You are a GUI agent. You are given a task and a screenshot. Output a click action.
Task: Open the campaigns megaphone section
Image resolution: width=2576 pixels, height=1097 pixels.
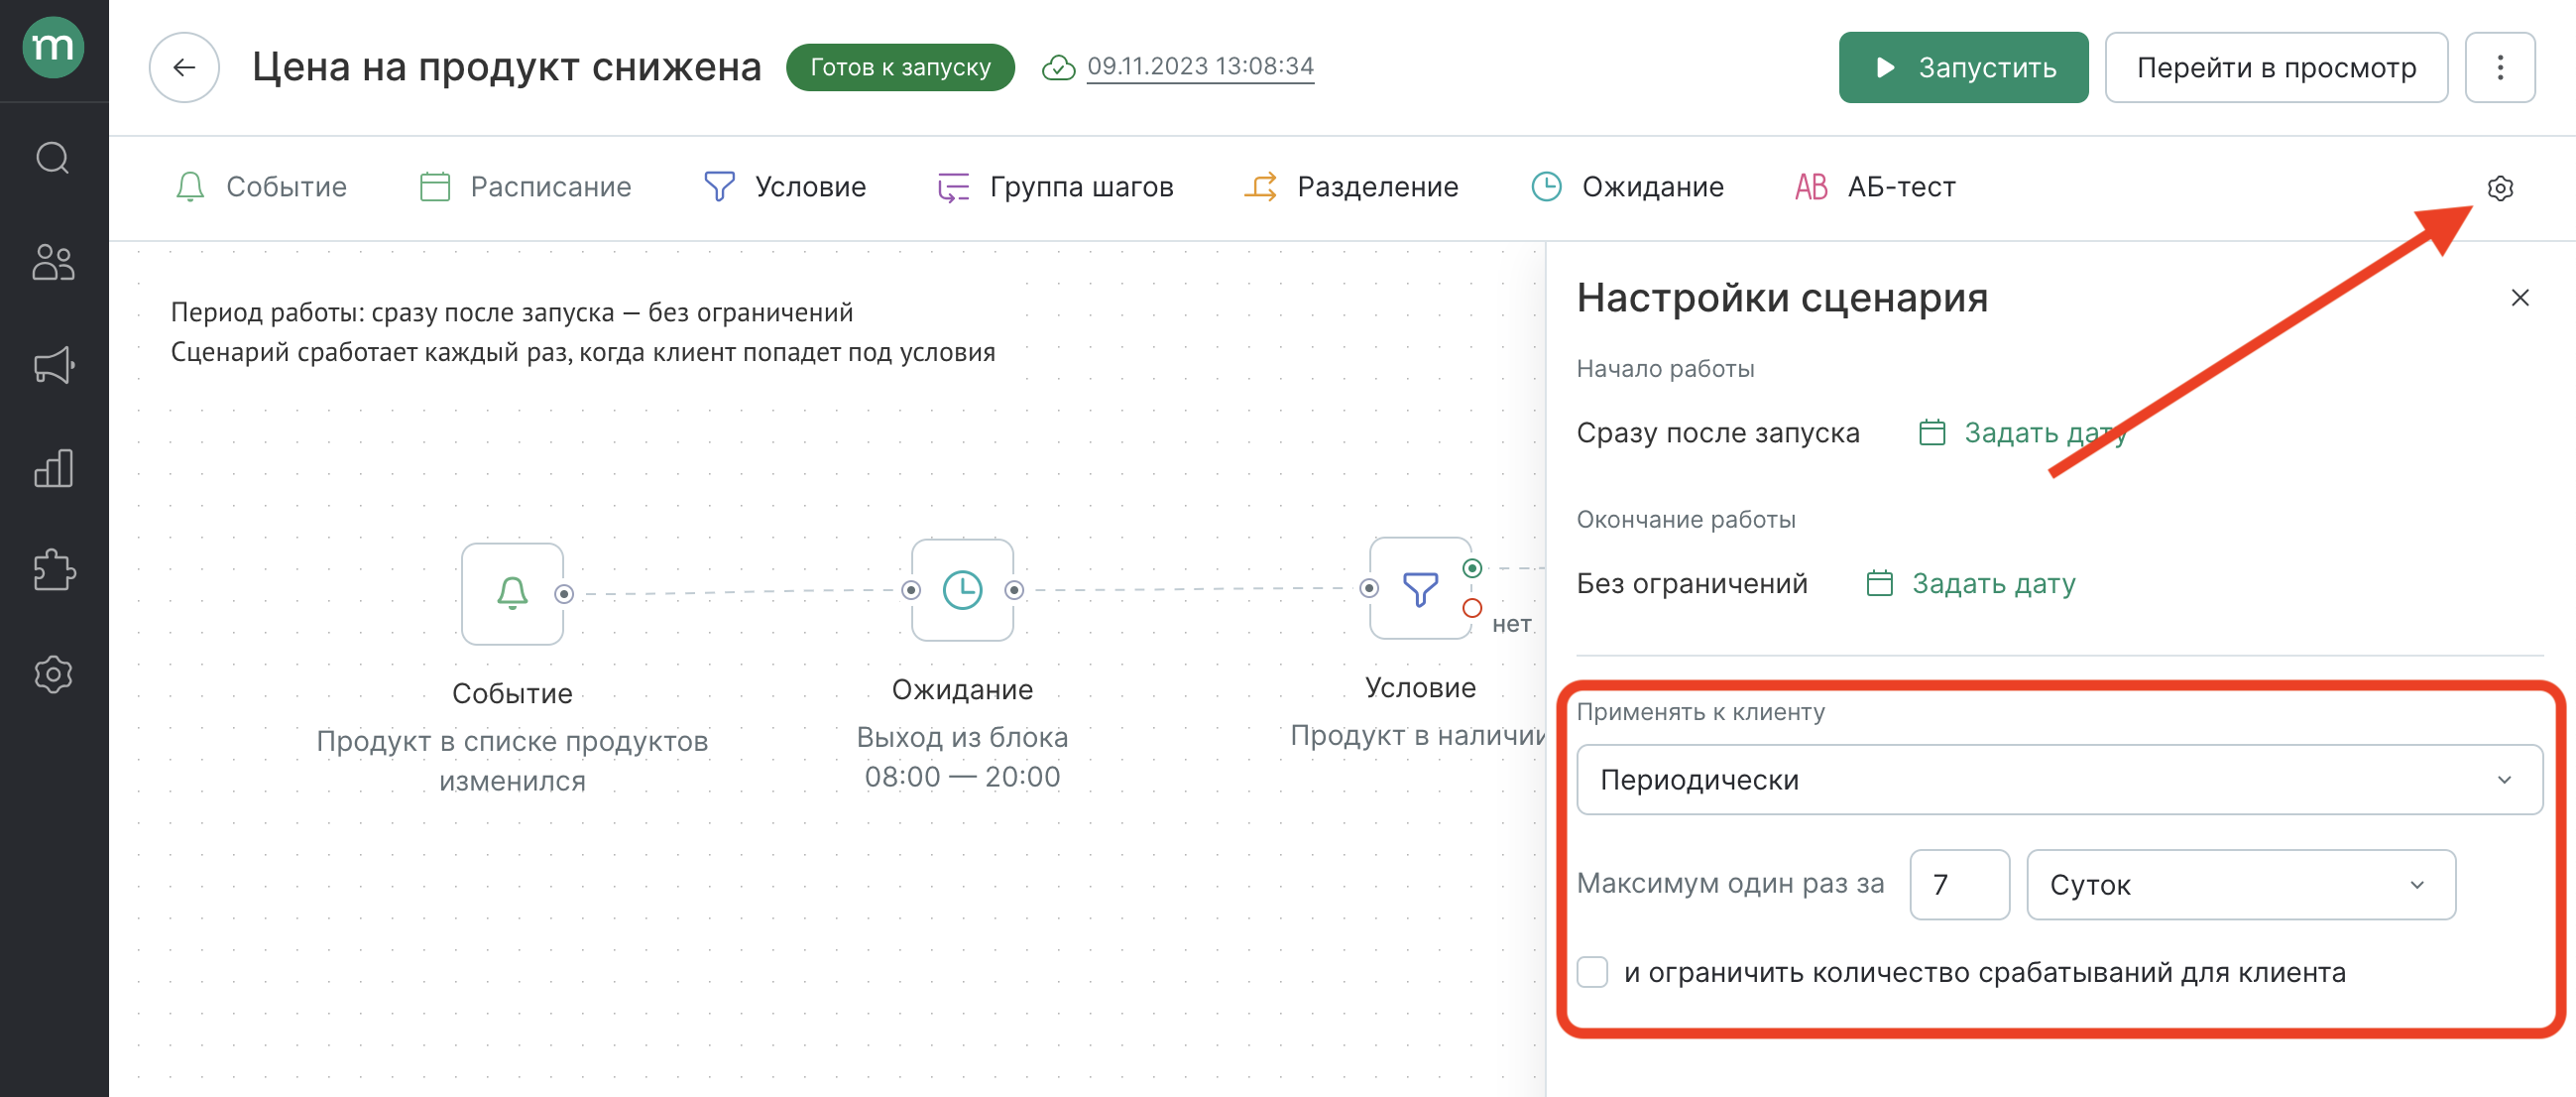tap(53, 365)
